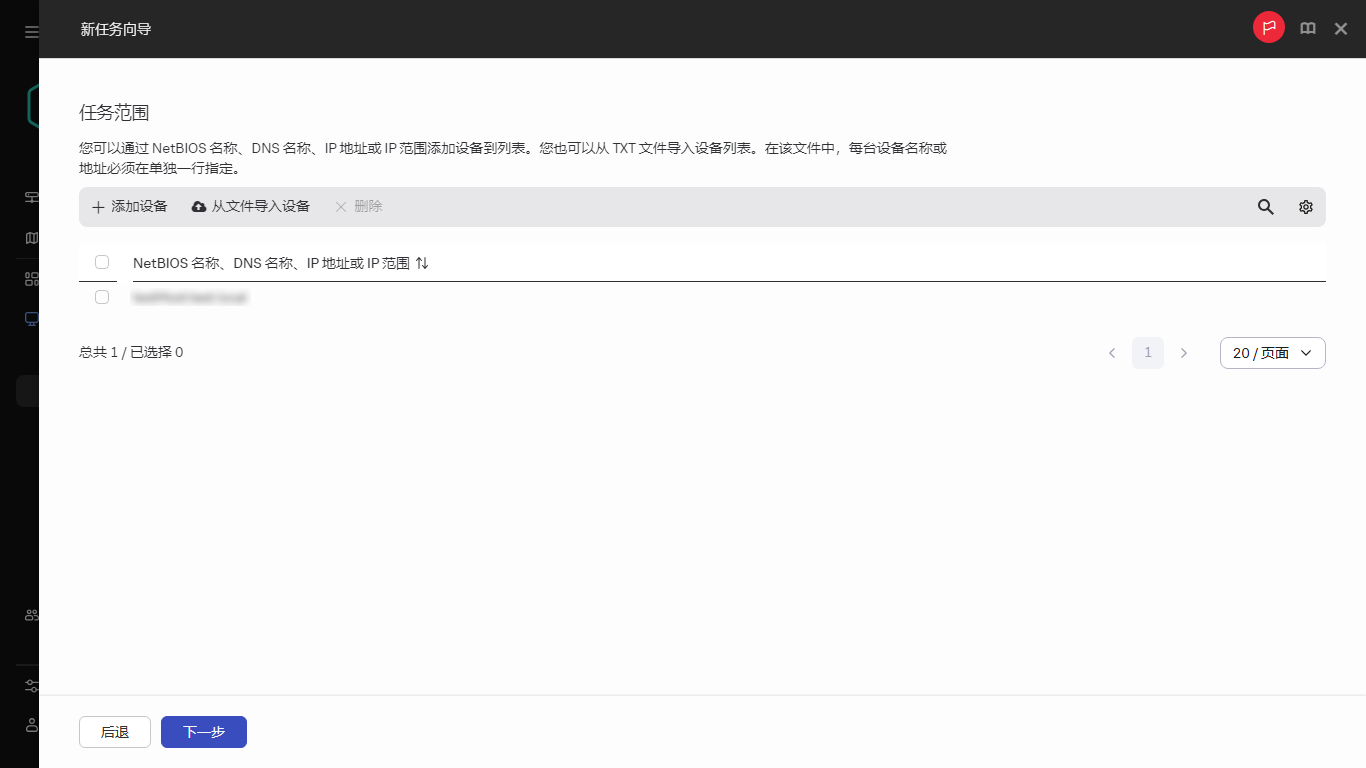This screenshot has width=1366, height=768.
Task: Click the next page chevron in pagination
Action: (1184, 353)
